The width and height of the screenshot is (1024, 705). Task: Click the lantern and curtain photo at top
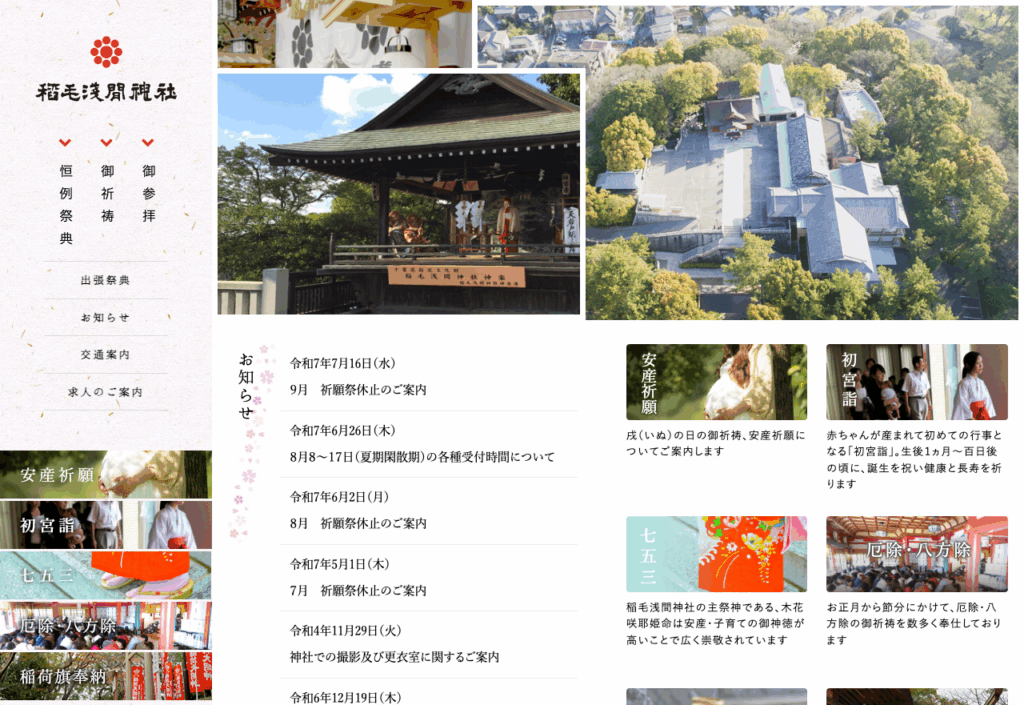[x=345, y=33]
